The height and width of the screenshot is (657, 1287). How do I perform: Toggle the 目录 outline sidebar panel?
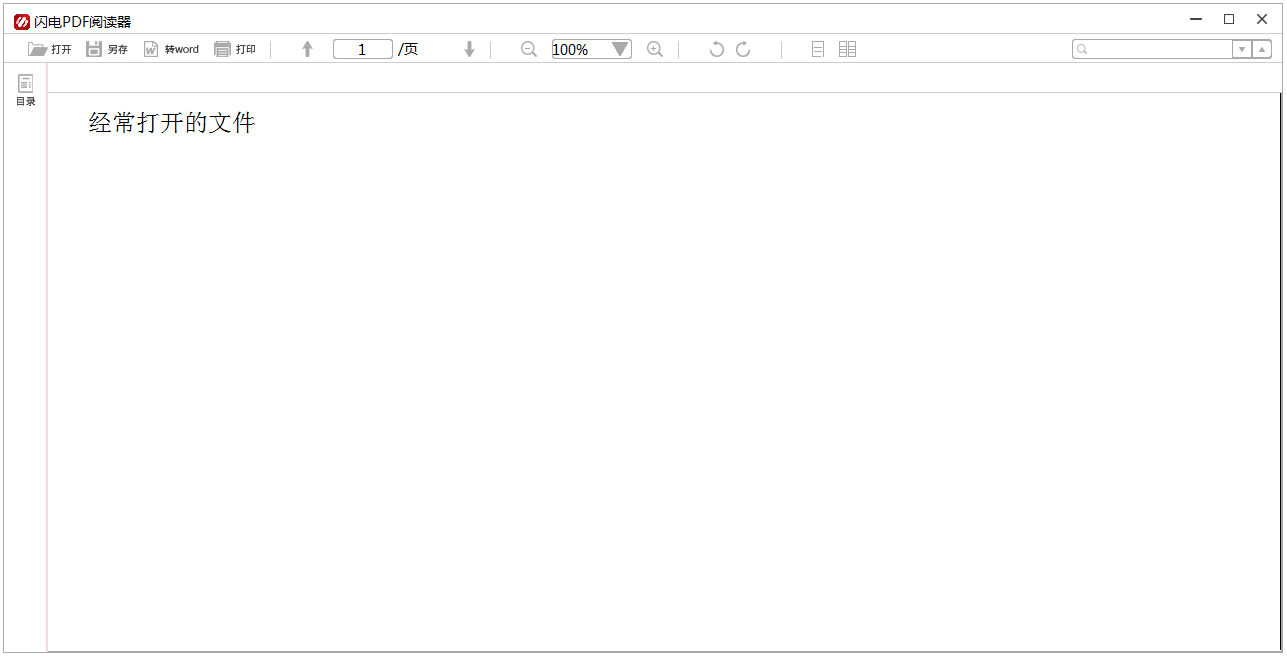click(26, 90)
